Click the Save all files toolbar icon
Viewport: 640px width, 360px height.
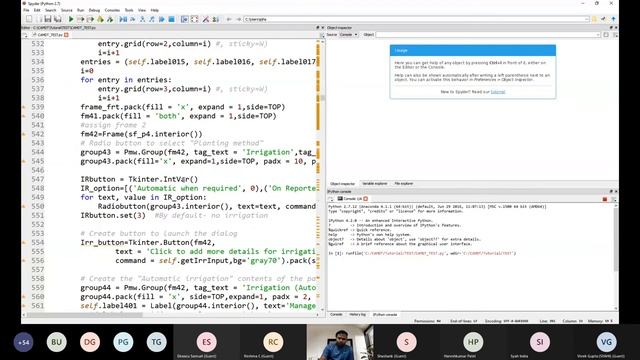click(x=58, y=19)
